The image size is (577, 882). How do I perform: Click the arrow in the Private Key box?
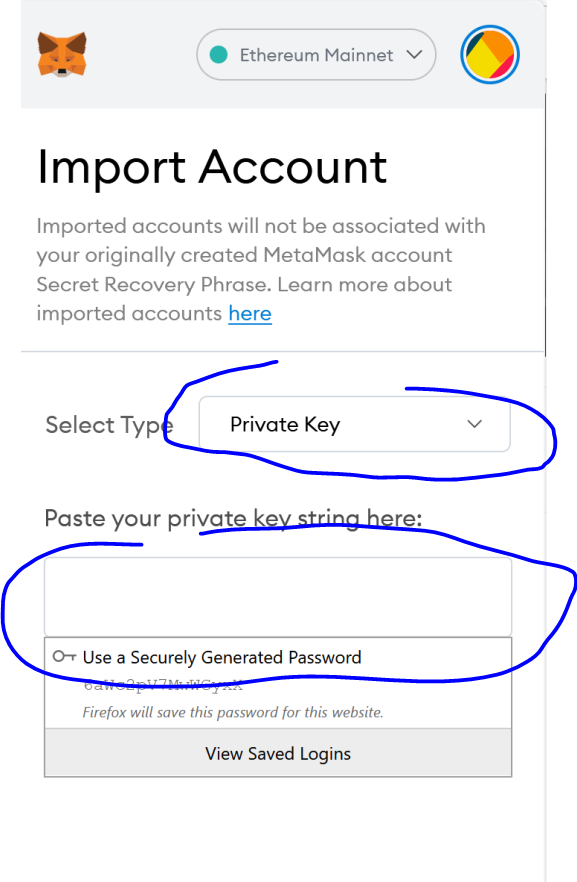coord(475,424)
